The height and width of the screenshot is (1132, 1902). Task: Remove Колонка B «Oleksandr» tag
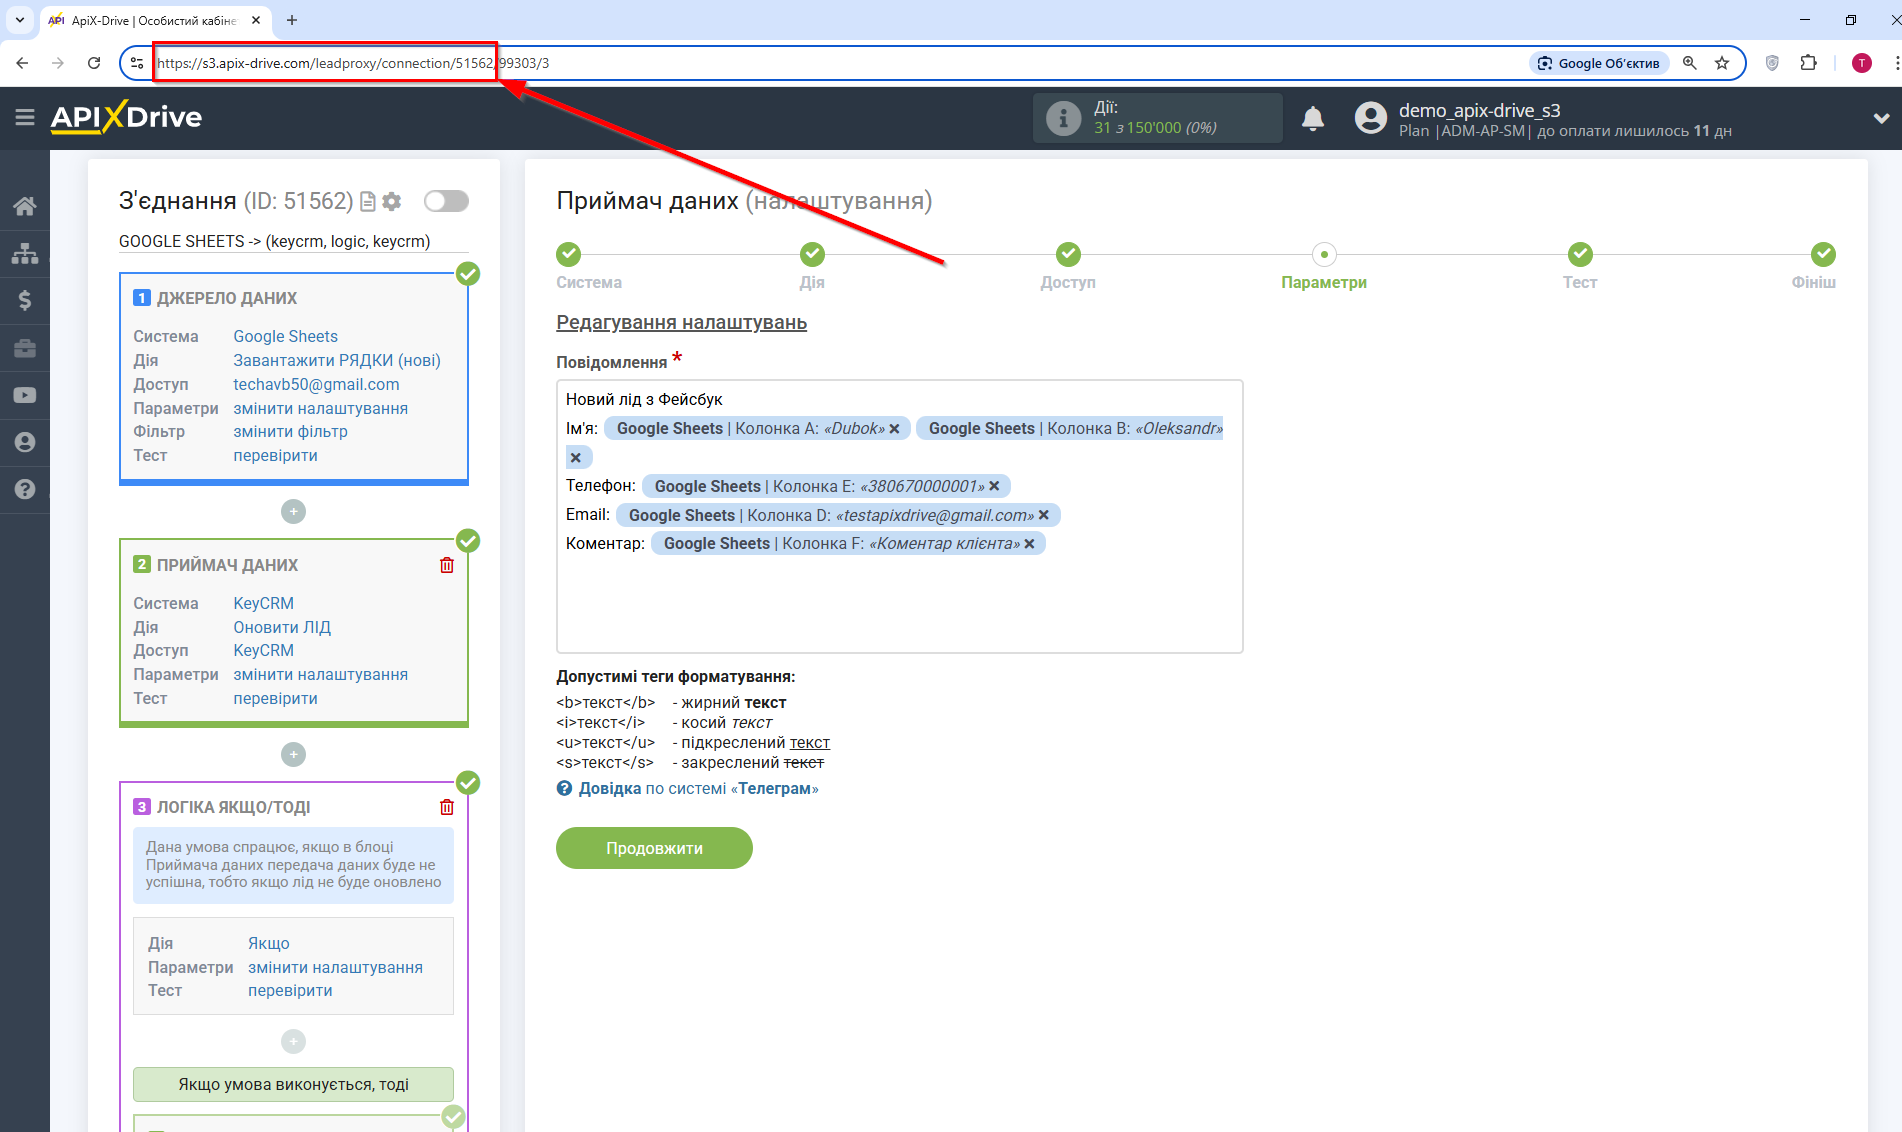[x=575, y=458]
